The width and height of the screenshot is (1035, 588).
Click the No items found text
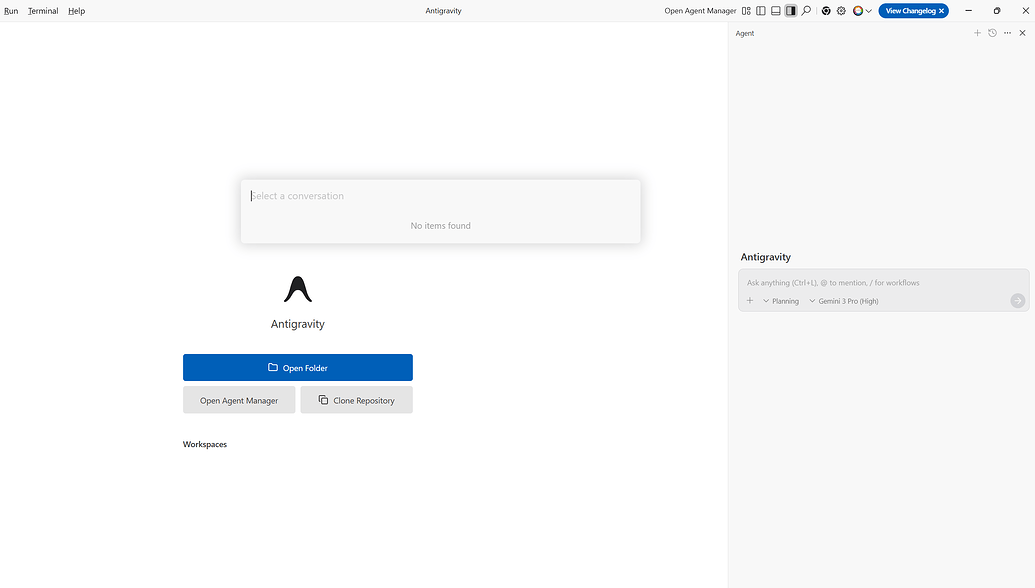(x=440, y=226)
